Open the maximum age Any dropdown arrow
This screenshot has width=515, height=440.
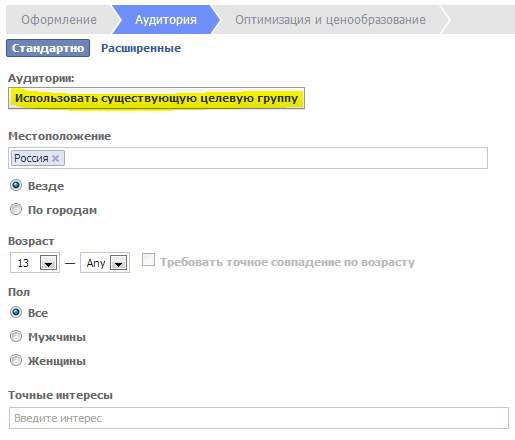click(118, 263)
